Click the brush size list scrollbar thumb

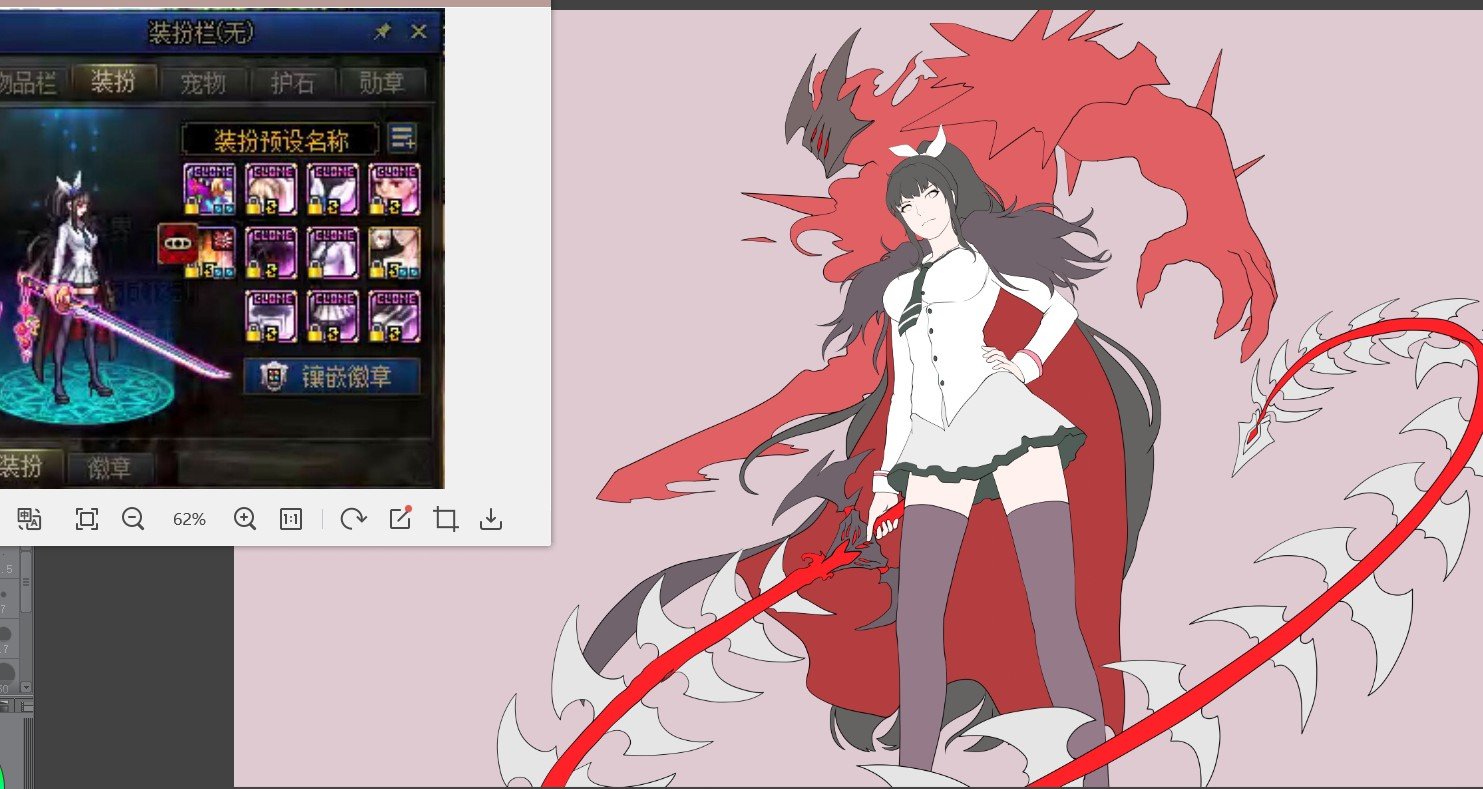pyautogui.click(x=26, y=580)
